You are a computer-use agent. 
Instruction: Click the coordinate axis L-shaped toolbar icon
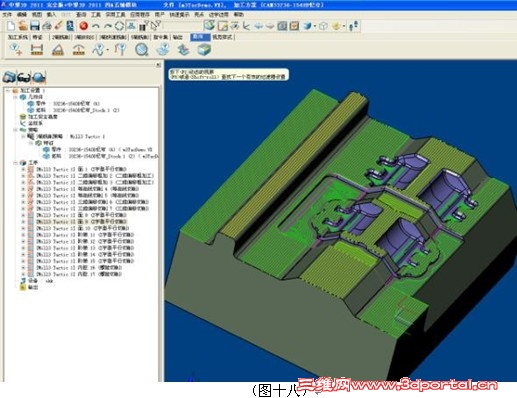[x=247, y=26]
